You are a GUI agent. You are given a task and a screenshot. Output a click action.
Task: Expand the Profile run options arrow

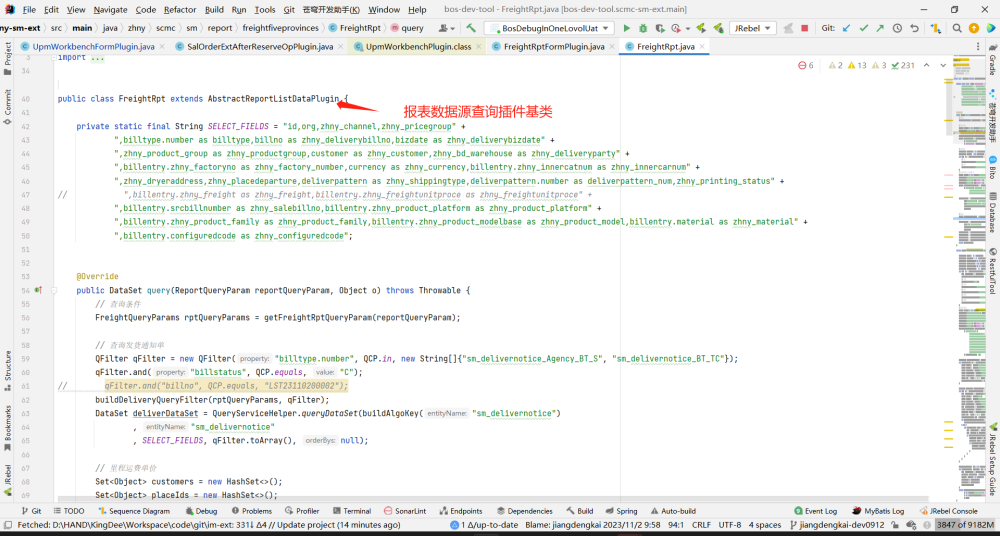point(688,29)
